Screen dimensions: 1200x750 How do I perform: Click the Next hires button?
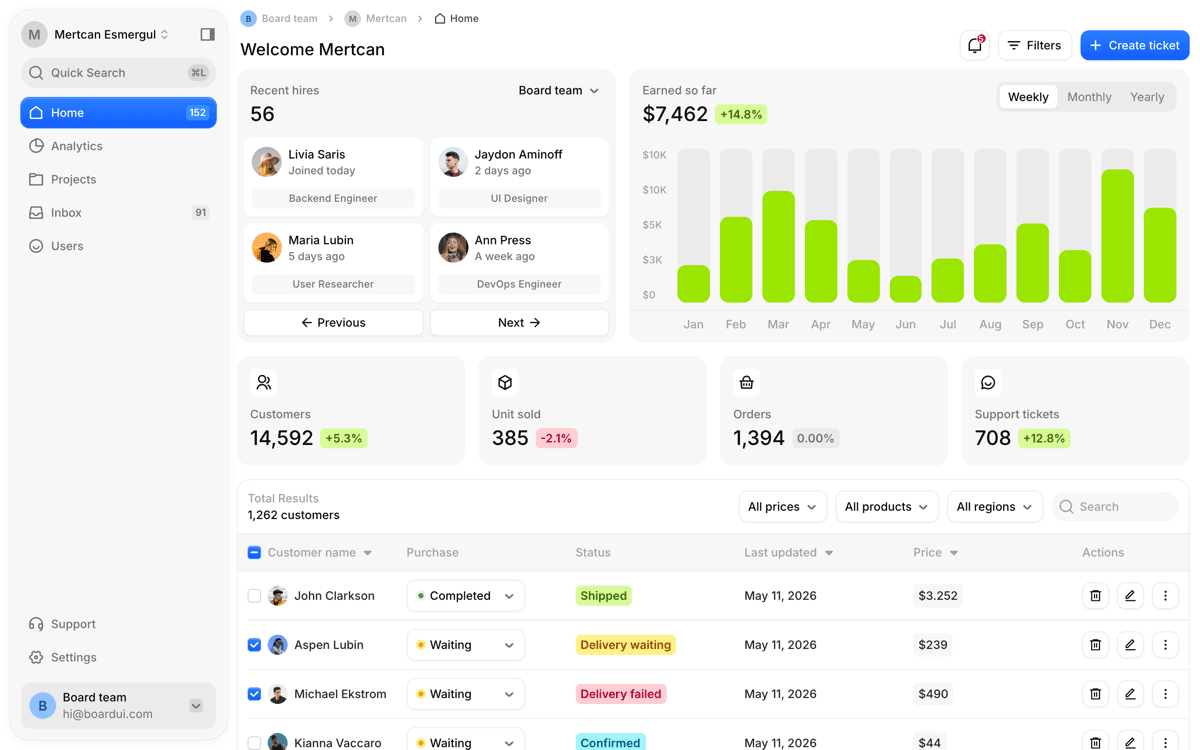[x=519, y=323]
